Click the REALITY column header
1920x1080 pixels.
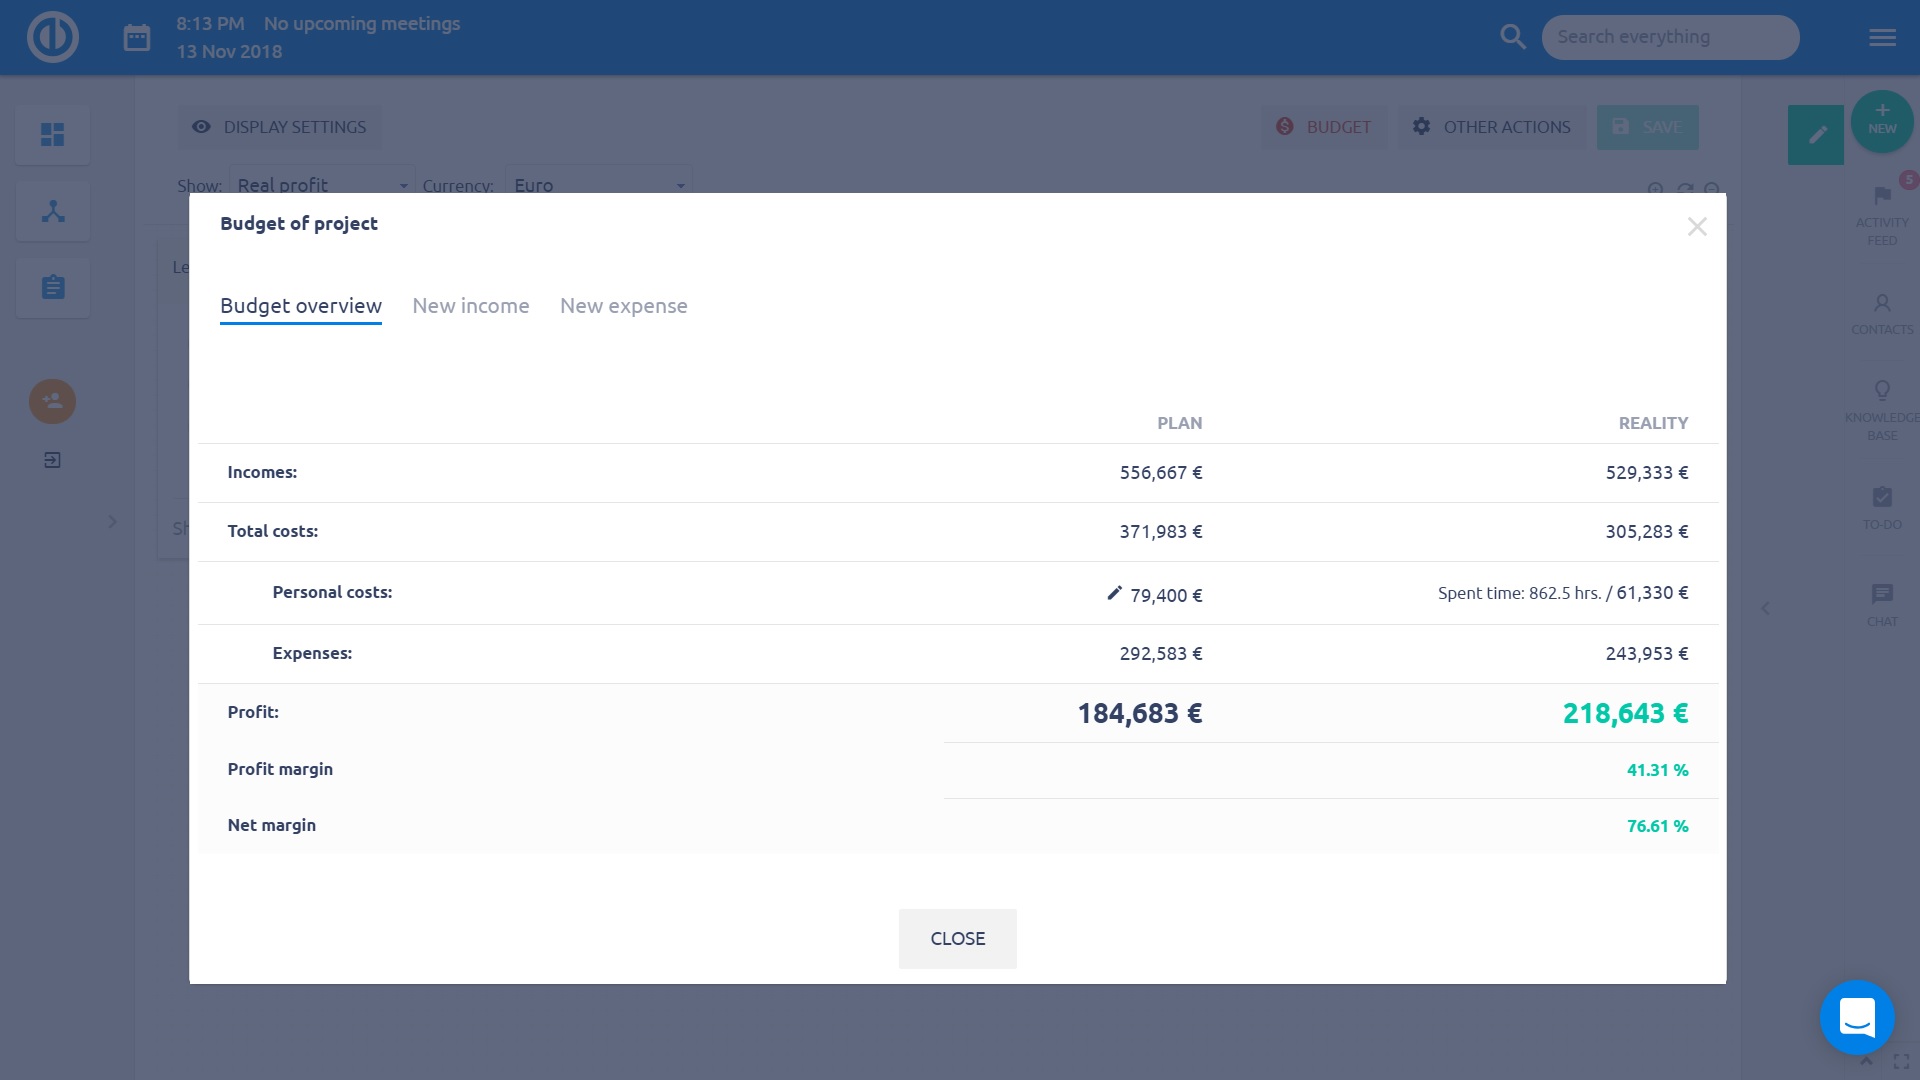(x=1653, y=423)
